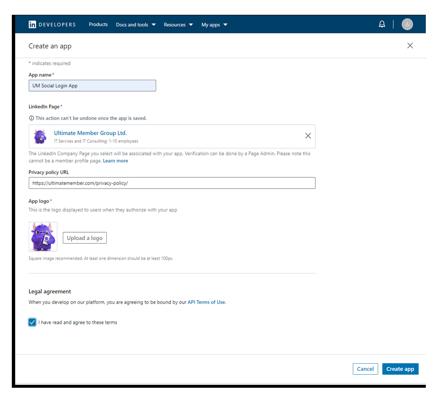Focus the Privacy policy URL field
Image resolution: width=441 pixels, height=400 pixels.
[x=172, y=183]
